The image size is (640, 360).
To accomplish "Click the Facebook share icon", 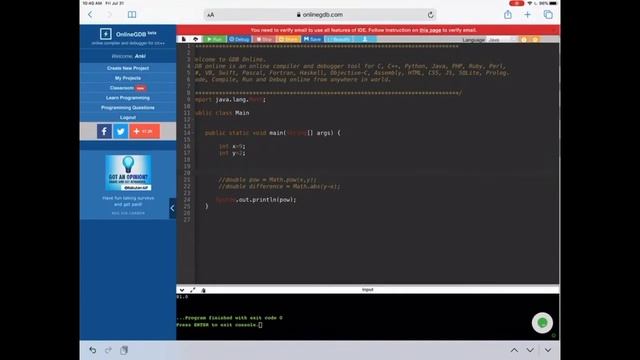I will click(x=104, y=131).
